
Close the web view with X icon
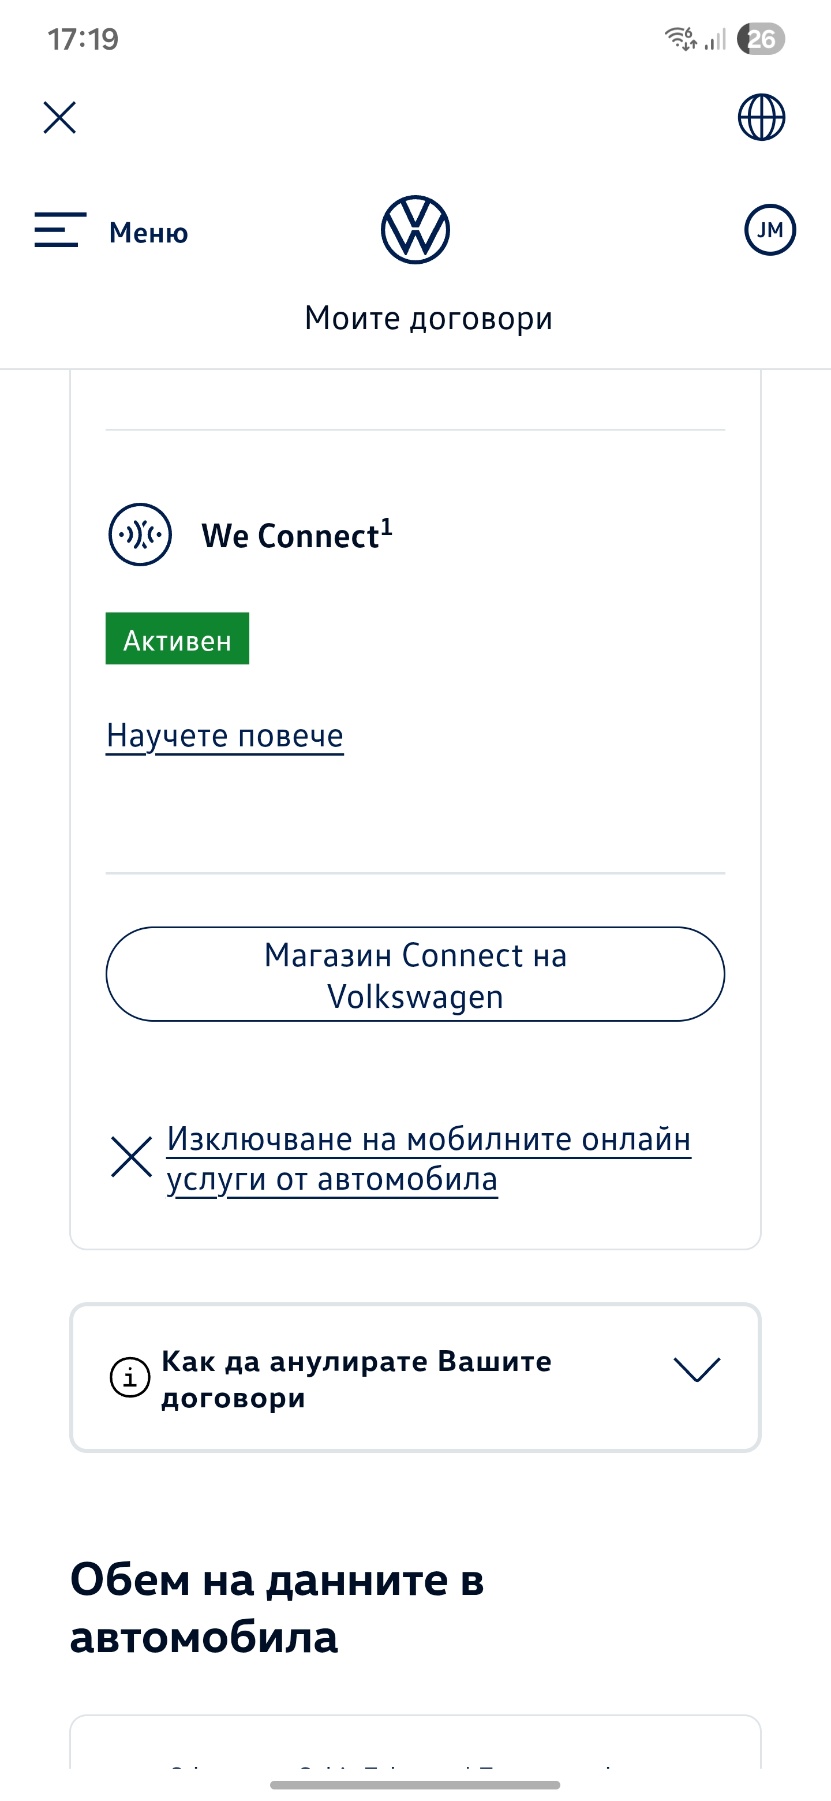(x=60, y=118)
